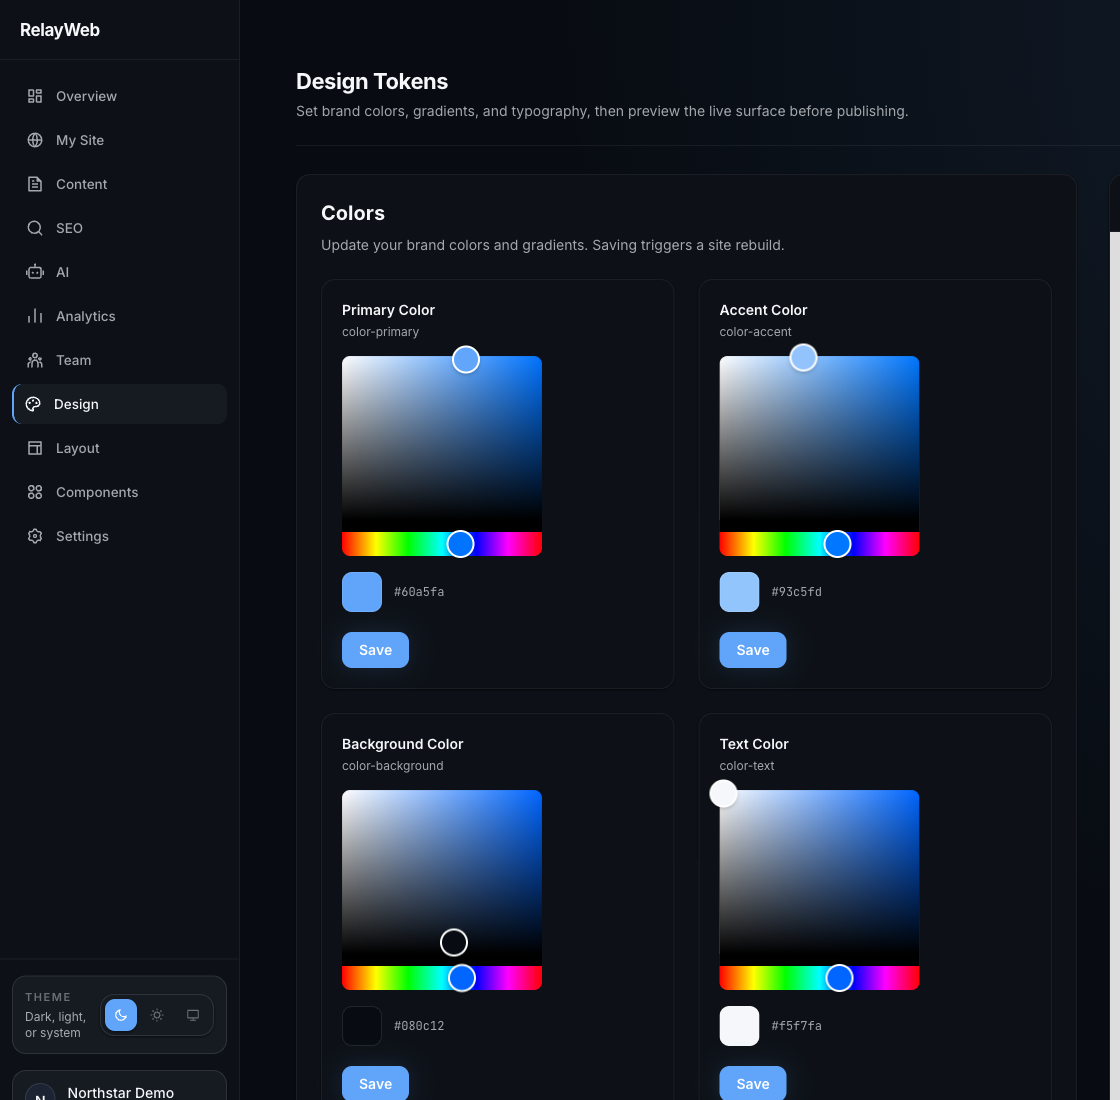The image size is (1120, 1100).
Task: Click the AI robot icon
Action: [35, 272]
